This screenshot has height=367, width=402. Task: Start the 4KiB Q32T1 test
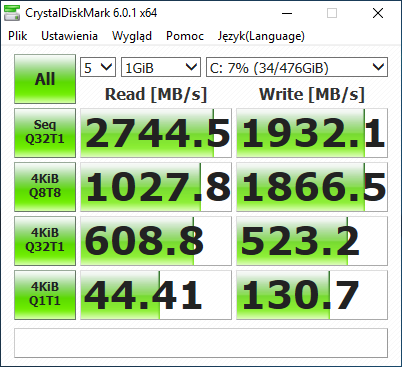(x=45, y=241)
